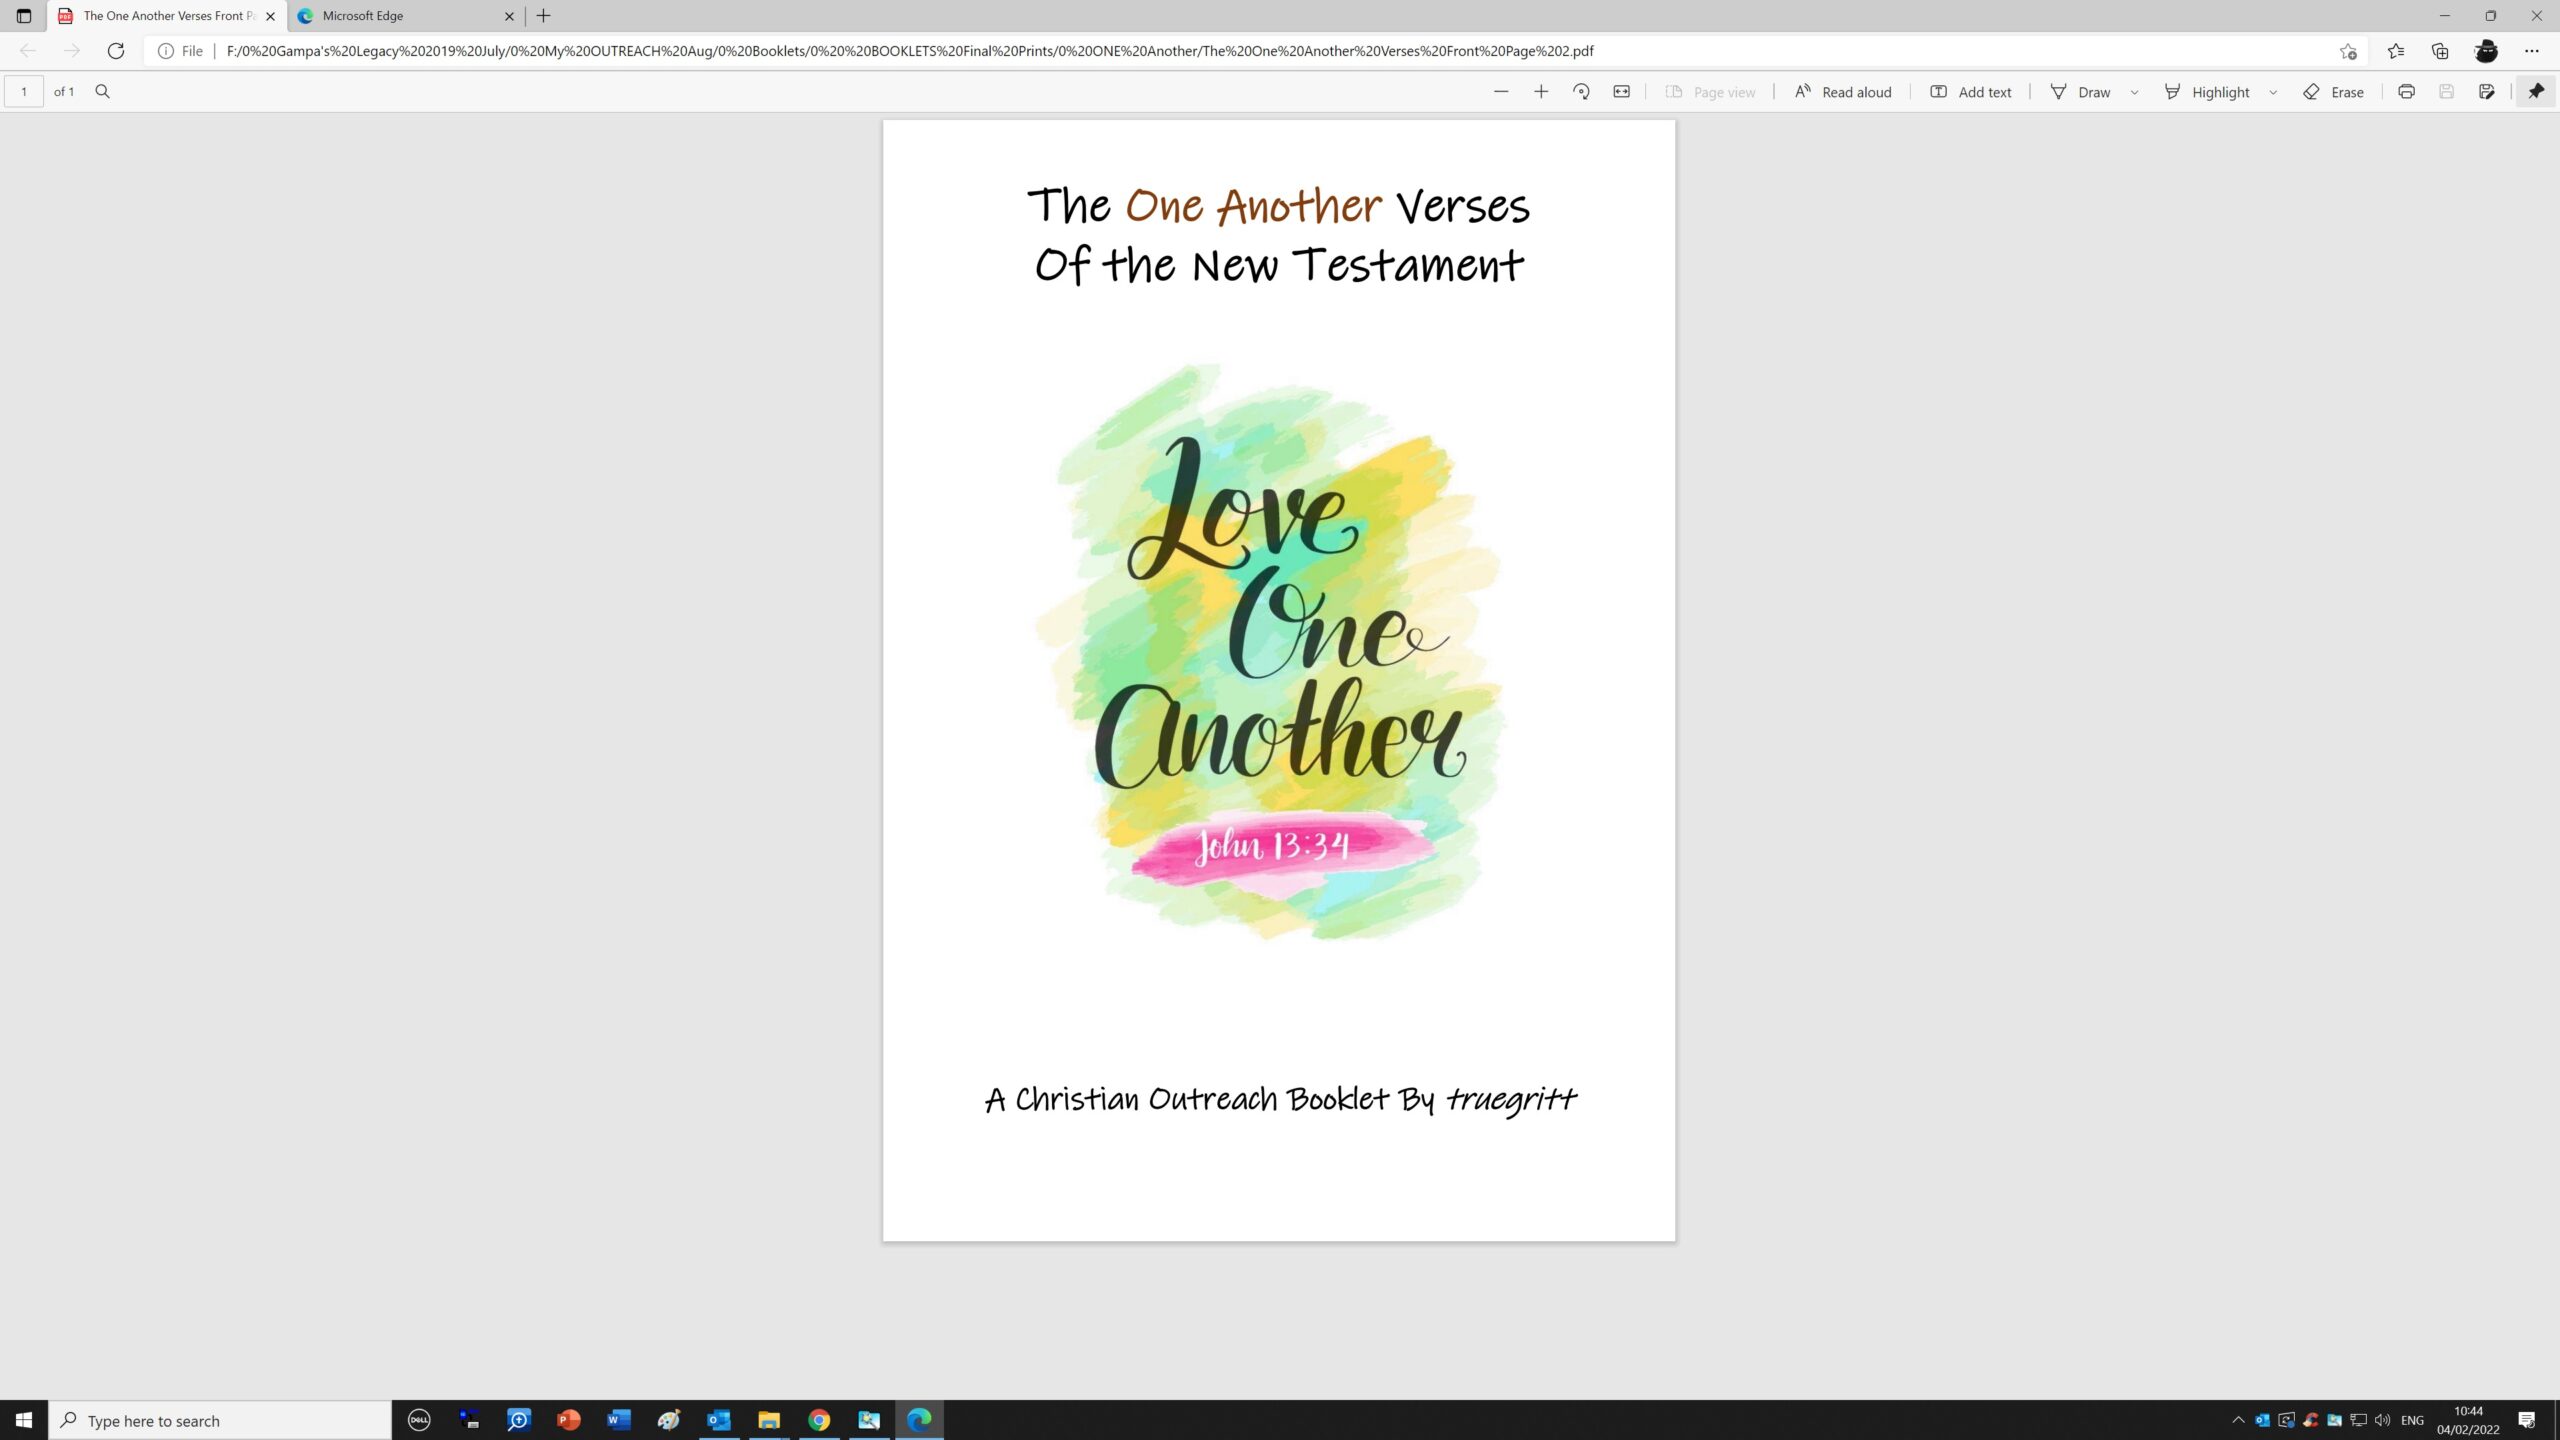Click the zoom out minus icon
This screenshot has width=2560, height=1440.
coord(1500,91)
